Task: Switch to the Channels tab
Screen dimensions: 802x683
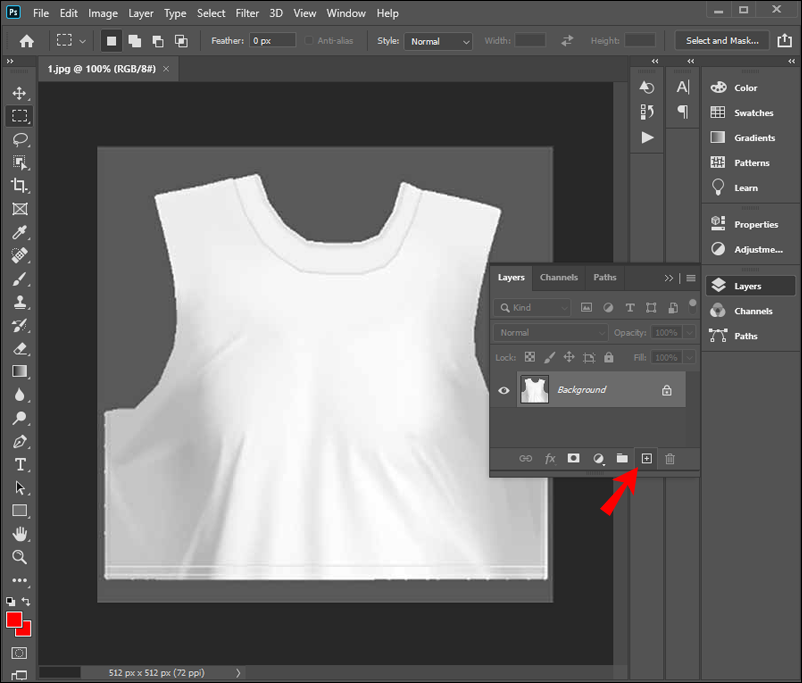Action: point(558,278)
